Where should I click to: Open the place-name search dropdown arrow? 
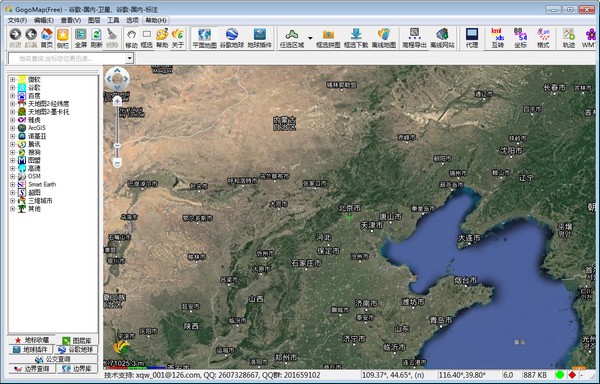pos(130,59)
